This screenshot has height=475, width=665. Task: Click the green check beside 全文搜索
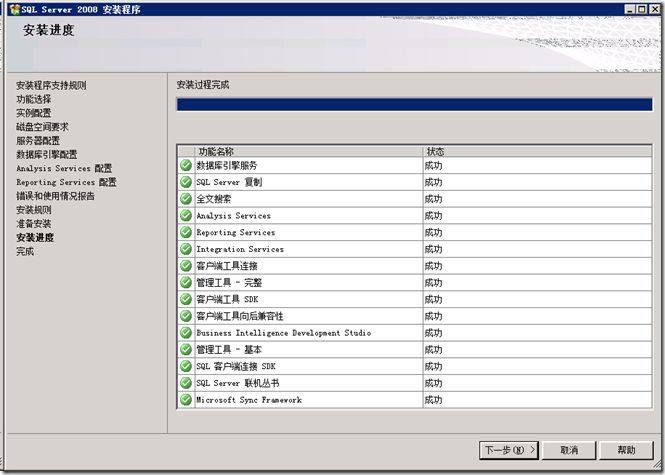point(186,199)
